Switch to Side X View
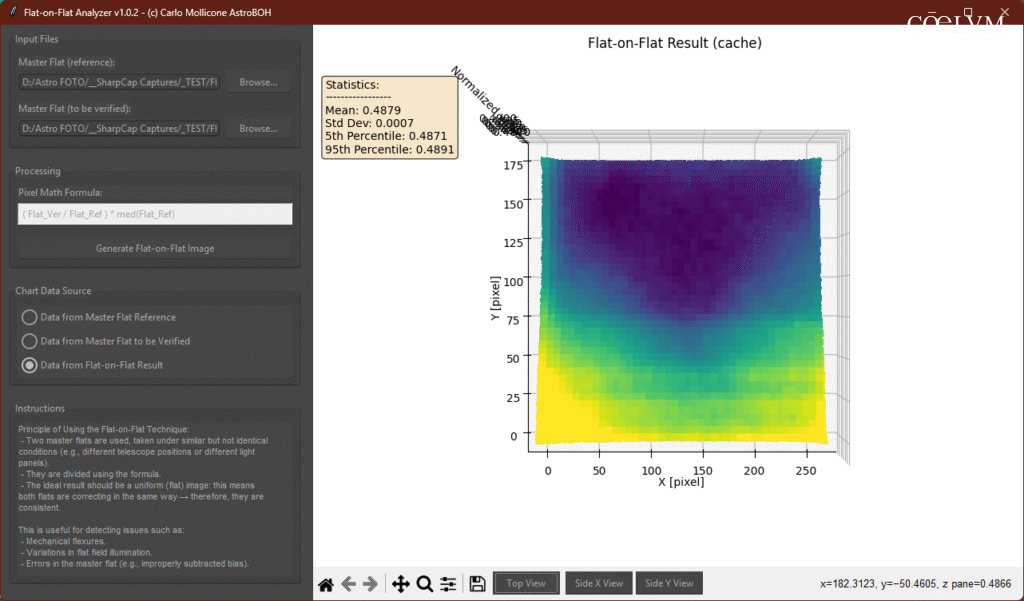Screen dimensions: 1024x601 (x=598, y=583)
